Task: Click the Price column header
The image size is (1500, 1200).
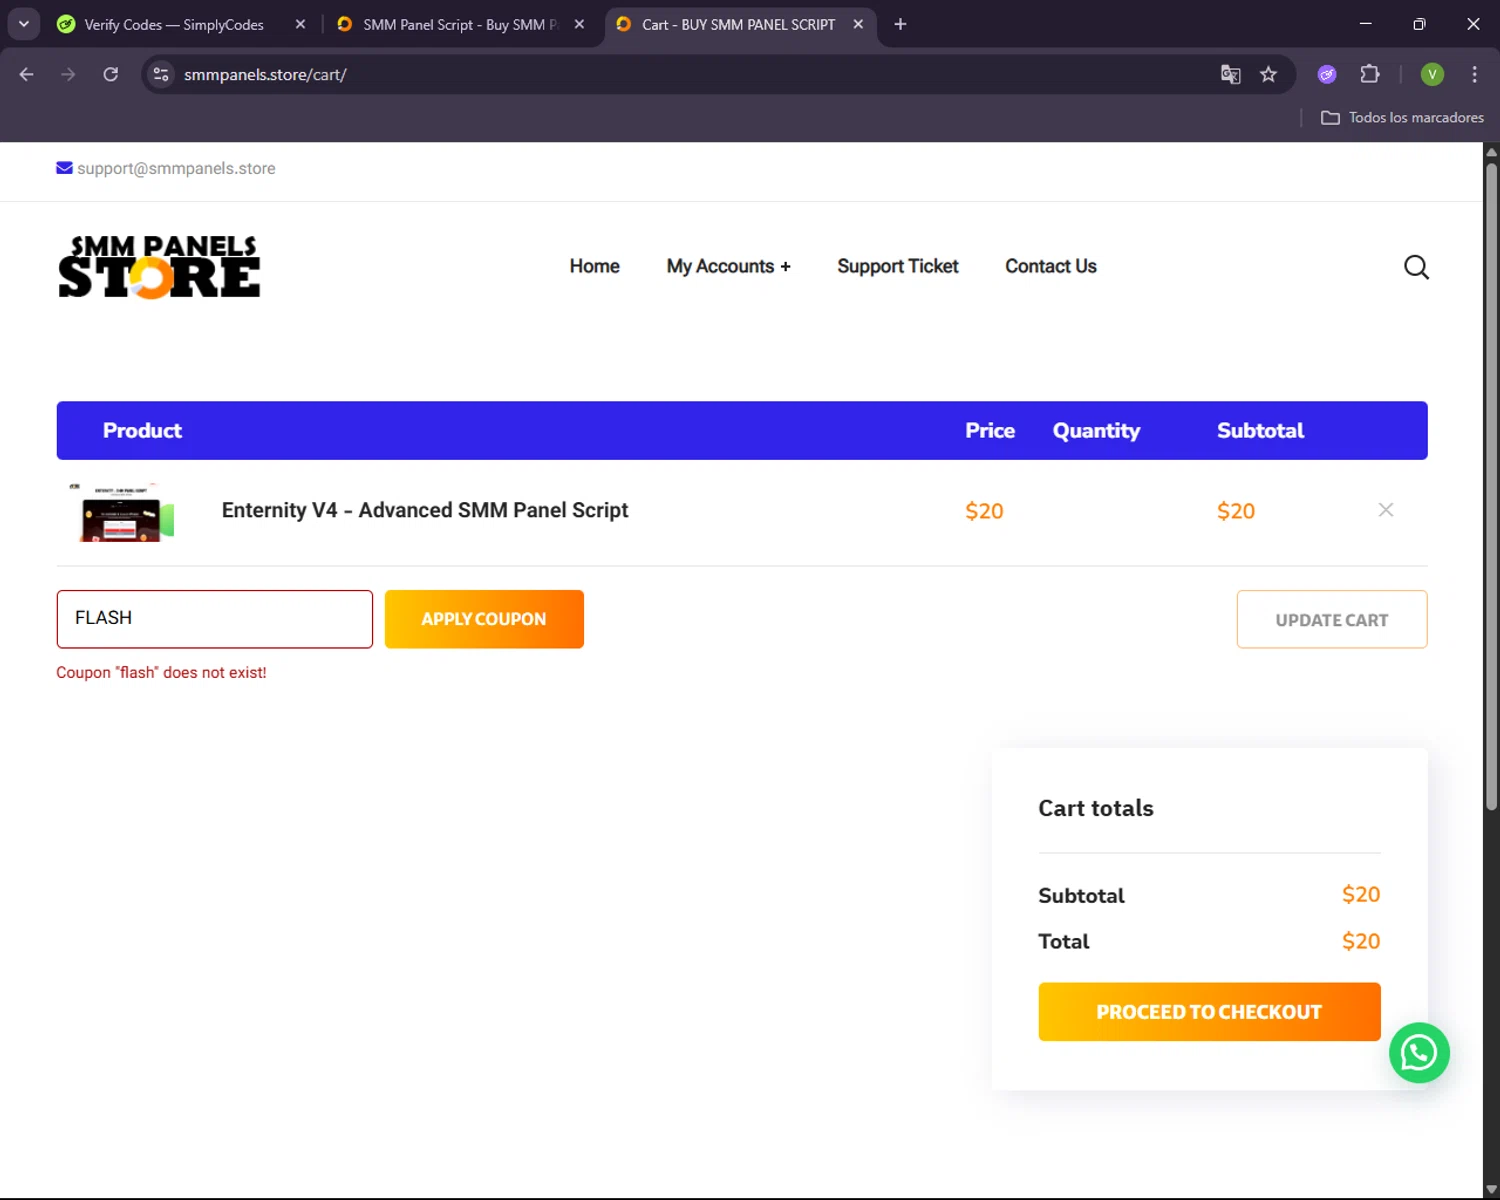Action: (990, 431)
